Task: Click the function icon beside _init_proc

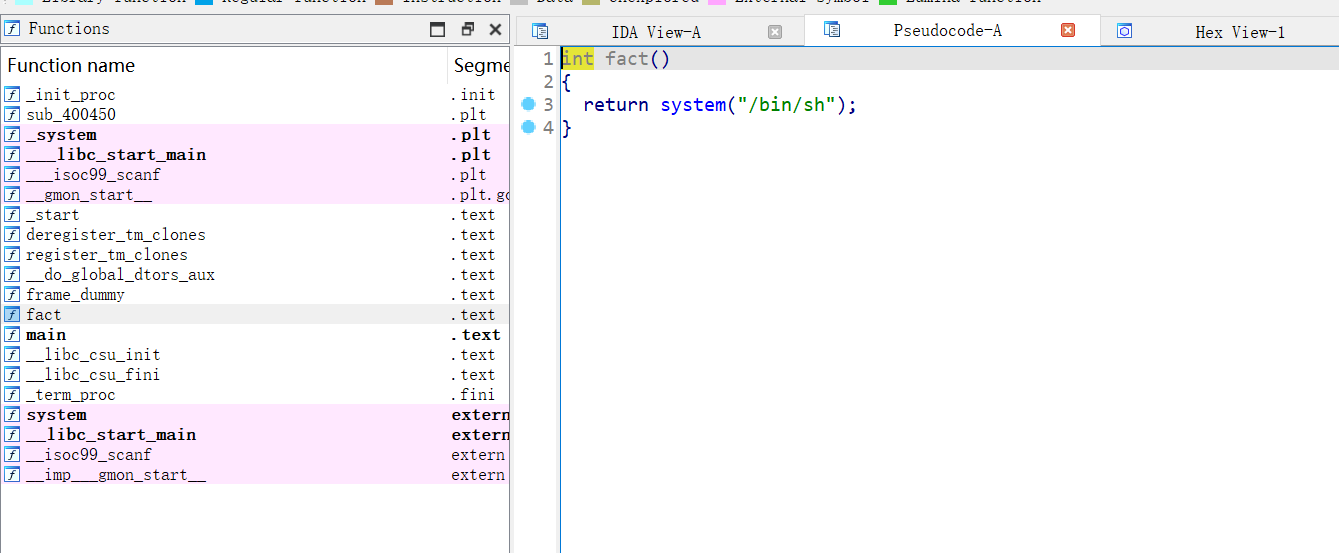Action: pos(12,95)
